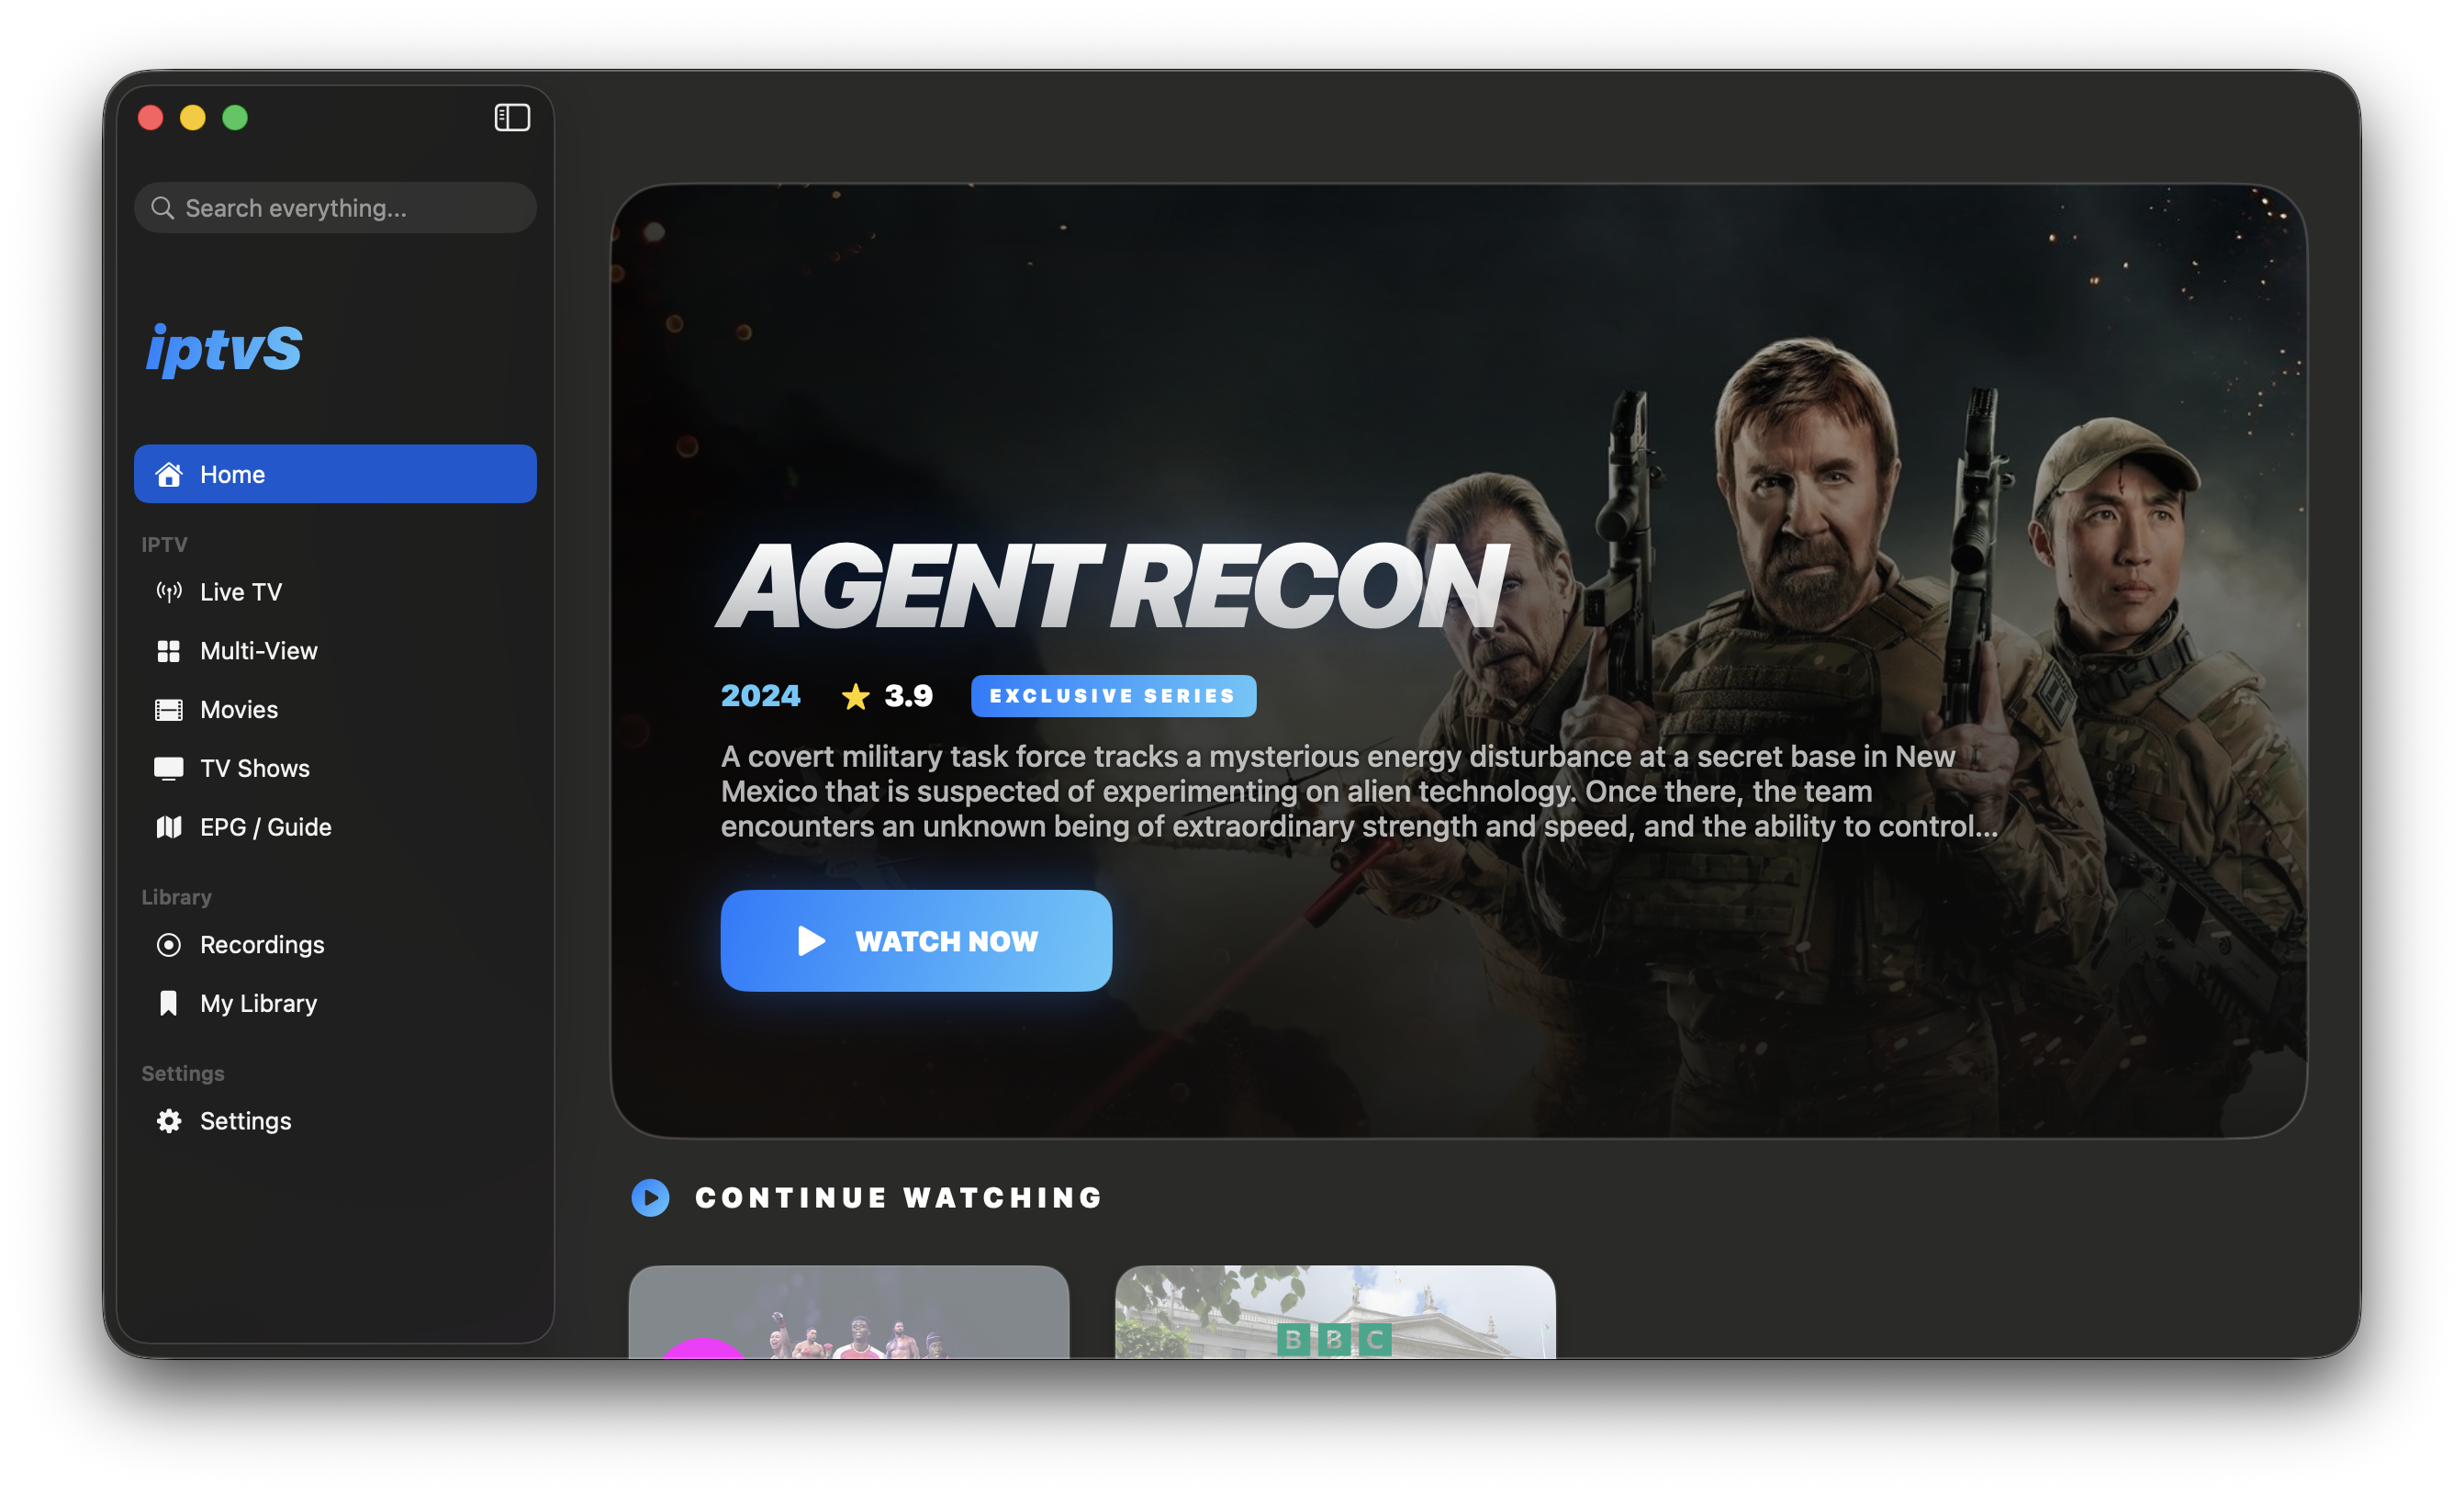The width and height of the screenshot is (2464, 1495).
Task: Toggle the sidebar panel icon
Action: (512, 118)
